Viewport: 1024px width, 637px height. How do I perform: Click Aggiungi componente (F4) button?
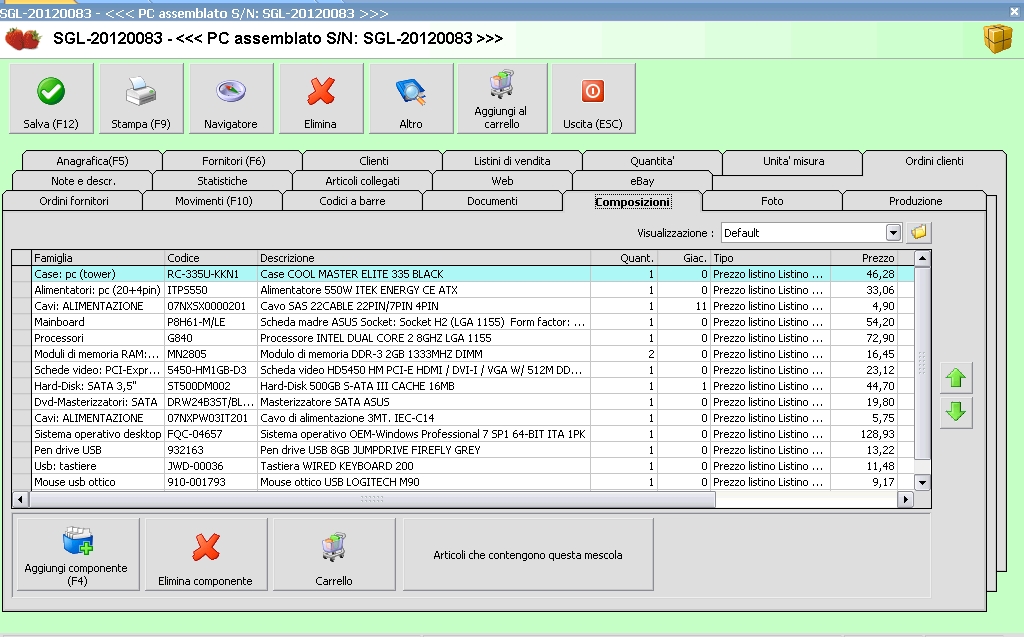pos(77,555)
